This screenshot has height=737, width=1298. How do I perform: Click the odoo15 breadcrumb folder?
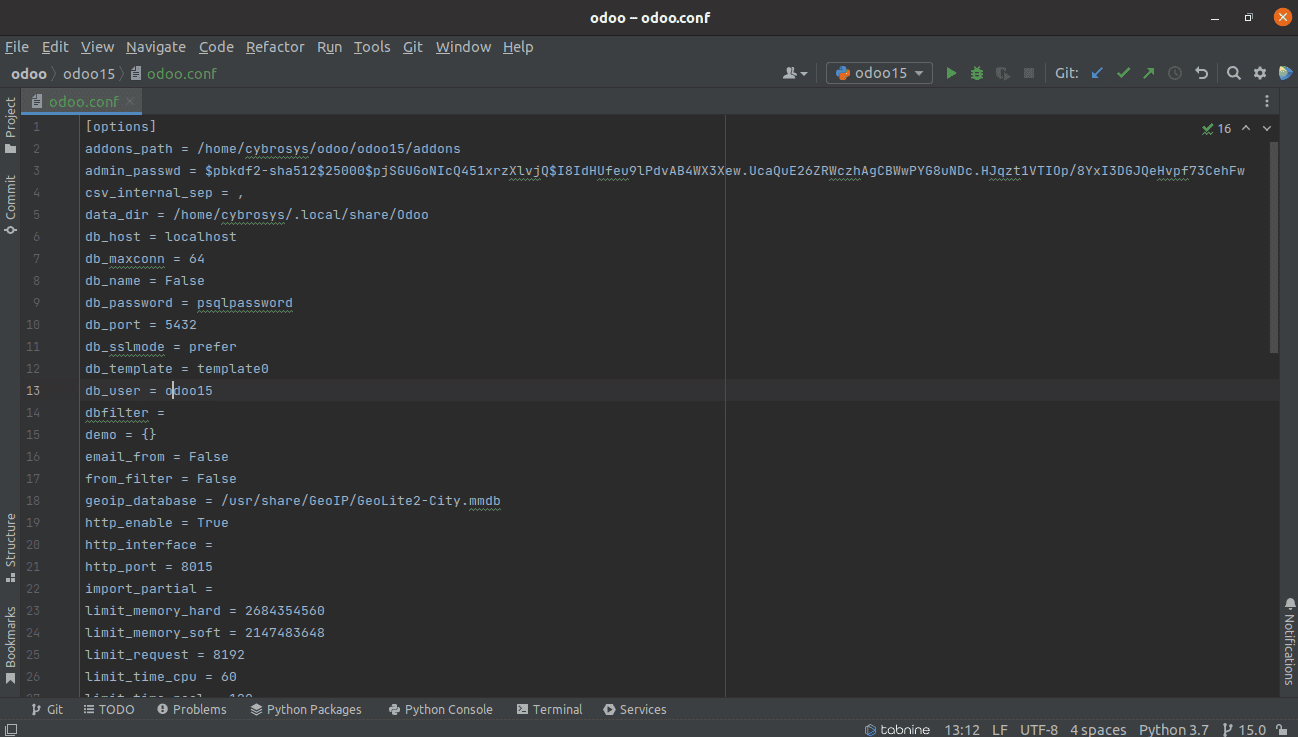pyautogui.click(x=89, y=73)
